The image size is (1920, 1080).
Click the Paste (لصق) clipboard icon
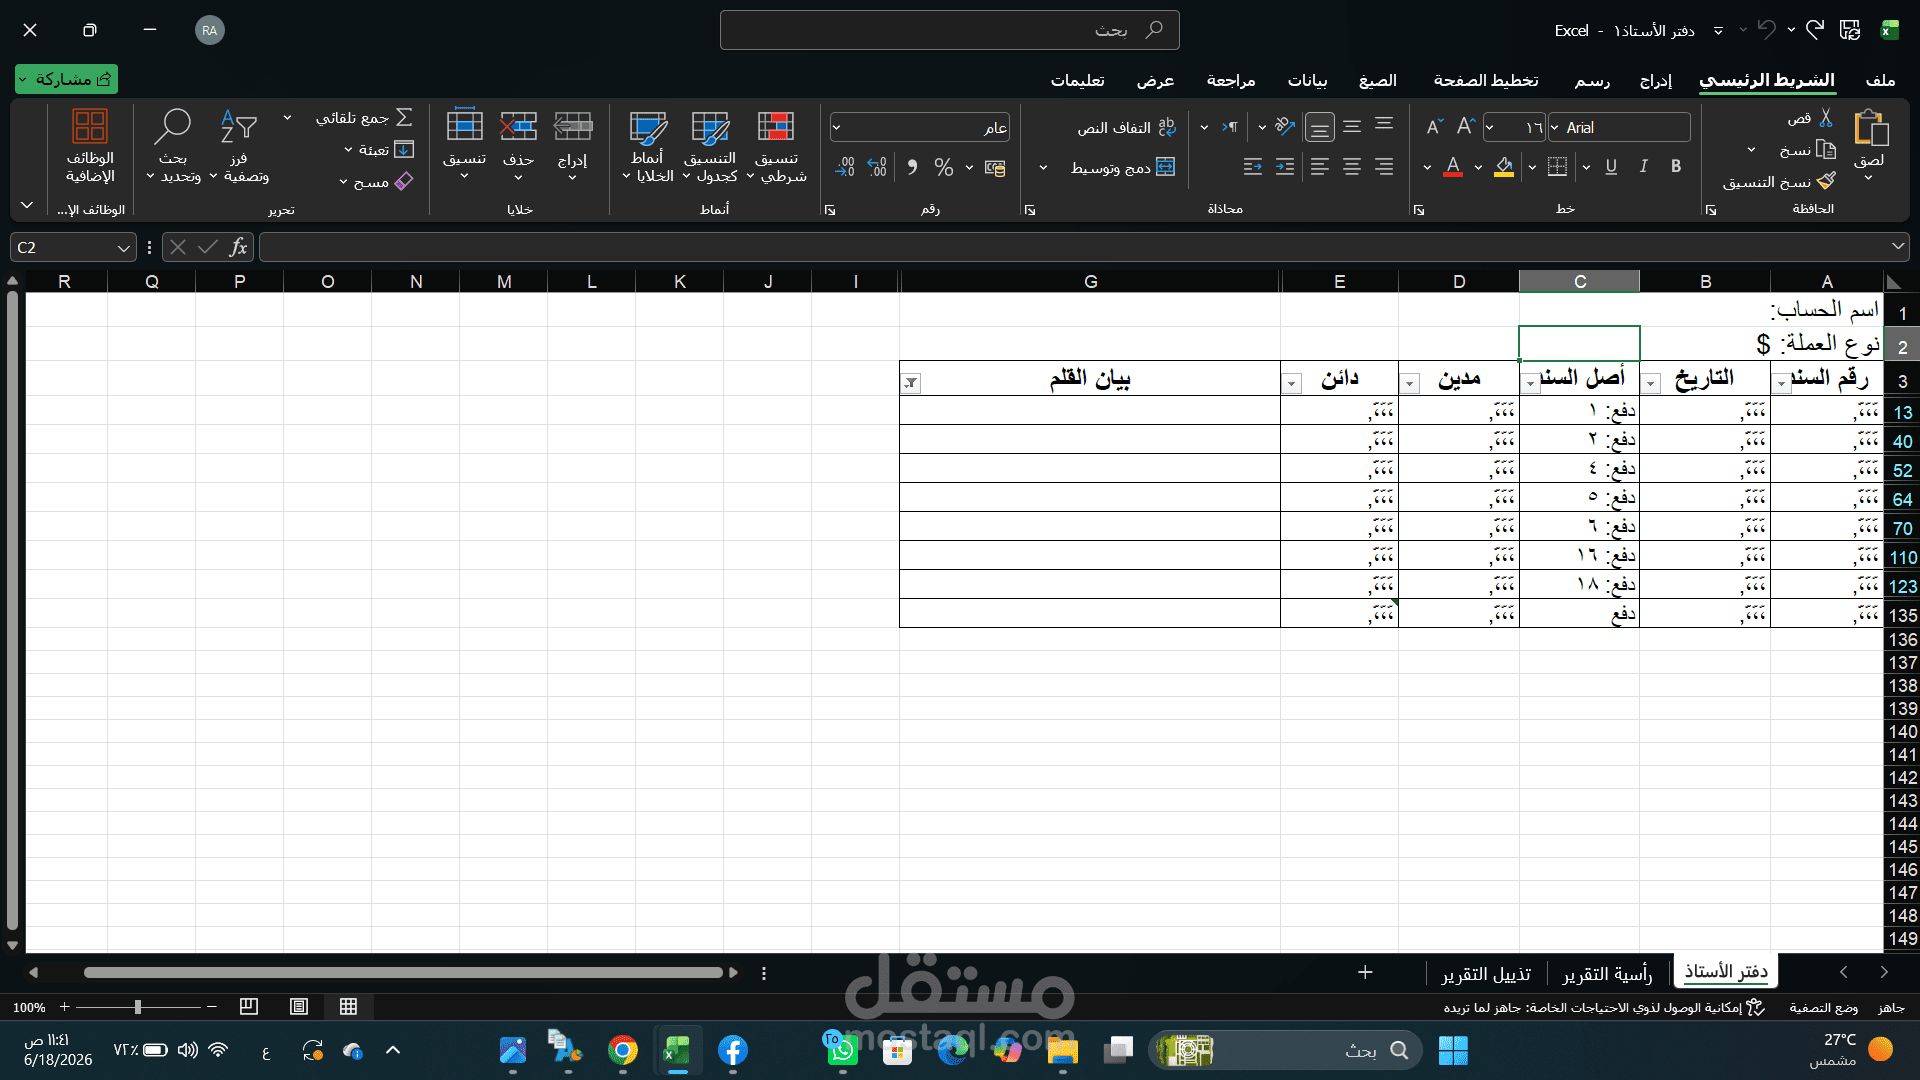click(x=1870, y=129)
